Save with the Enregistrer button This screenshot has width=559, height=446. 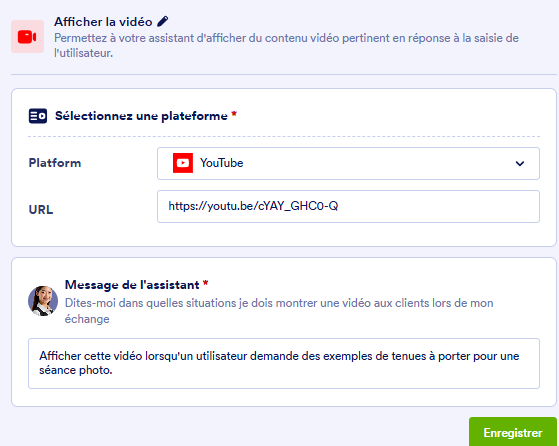513,432
